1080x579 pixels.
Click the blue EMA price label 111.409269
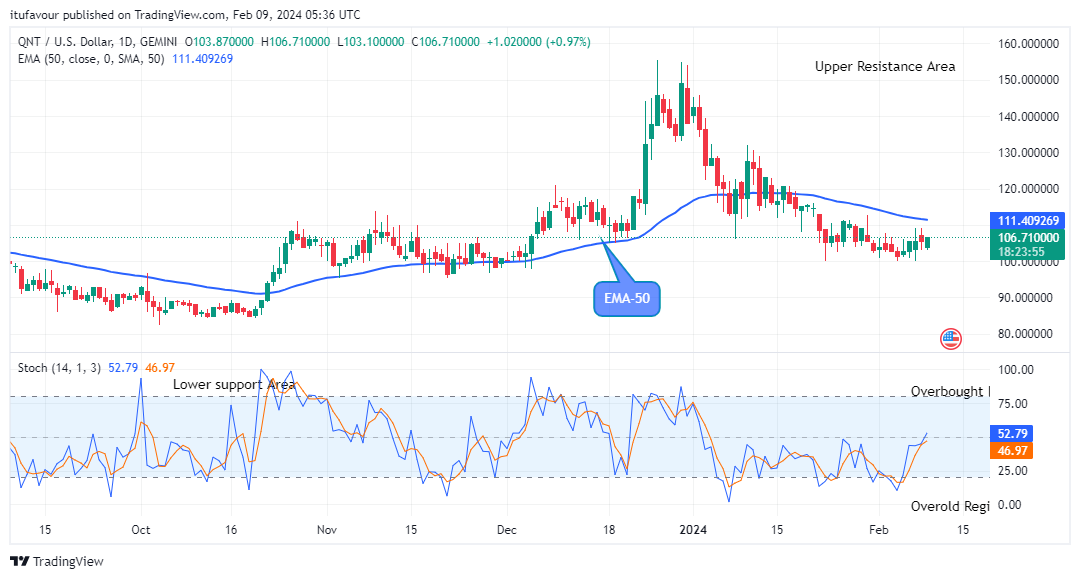point(1028,220)
